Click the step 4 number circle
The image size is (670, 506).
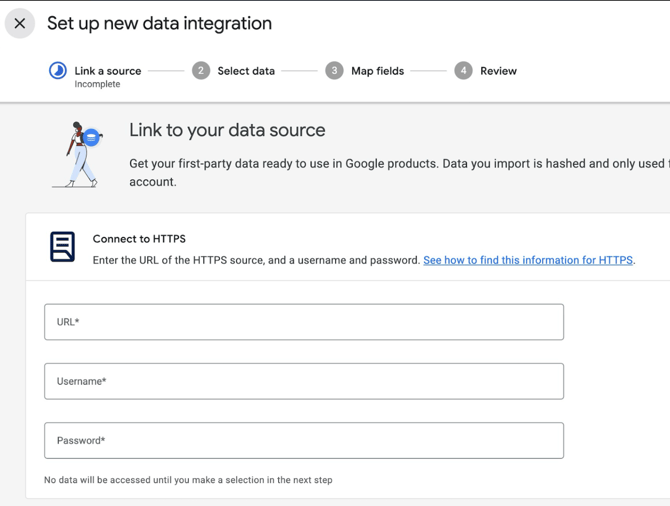463,70
